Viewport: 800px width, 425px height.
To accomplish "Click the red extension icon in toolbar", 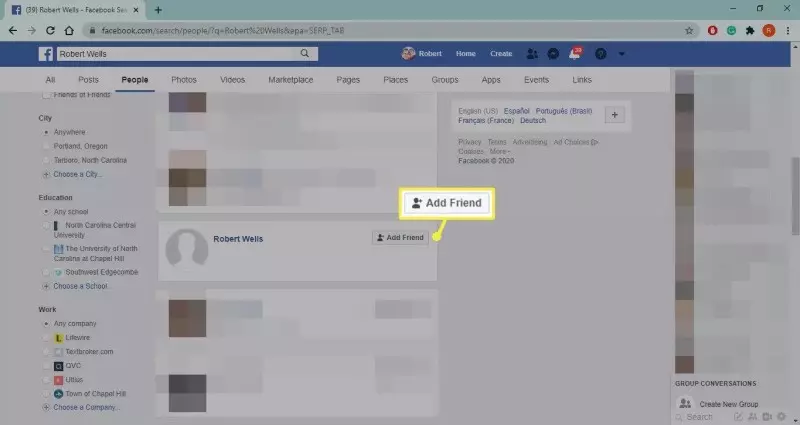I will [712, 31].
